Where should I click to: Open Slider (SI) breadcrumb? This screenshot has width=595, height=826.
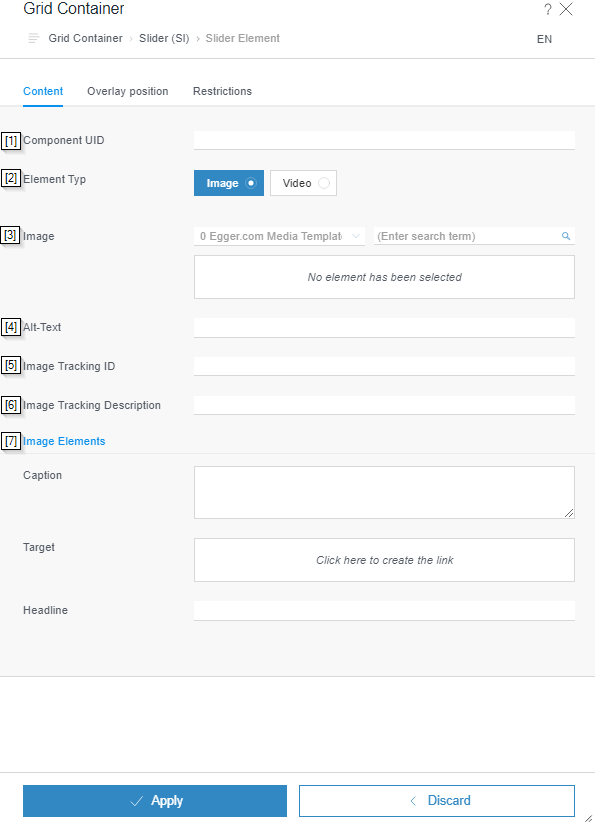click(164, 38)
